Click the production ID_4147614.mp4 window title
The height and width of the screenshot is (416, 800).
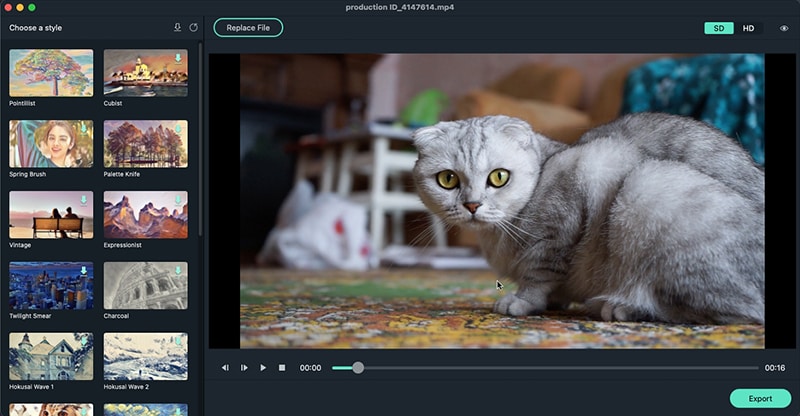(x=399, y=7)
